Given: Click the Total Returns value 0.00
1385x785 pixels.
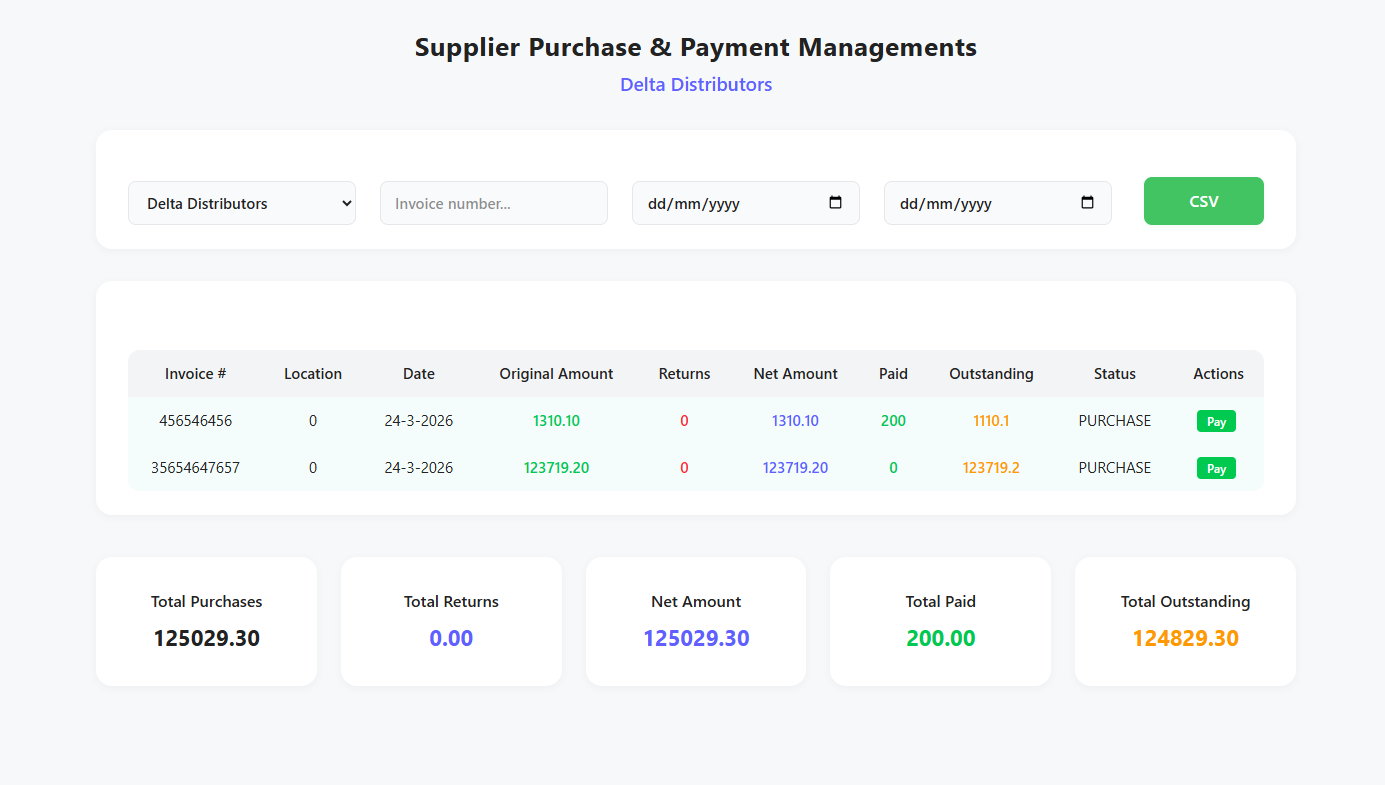Looking at the screenshot, I should tap(451, 638).
